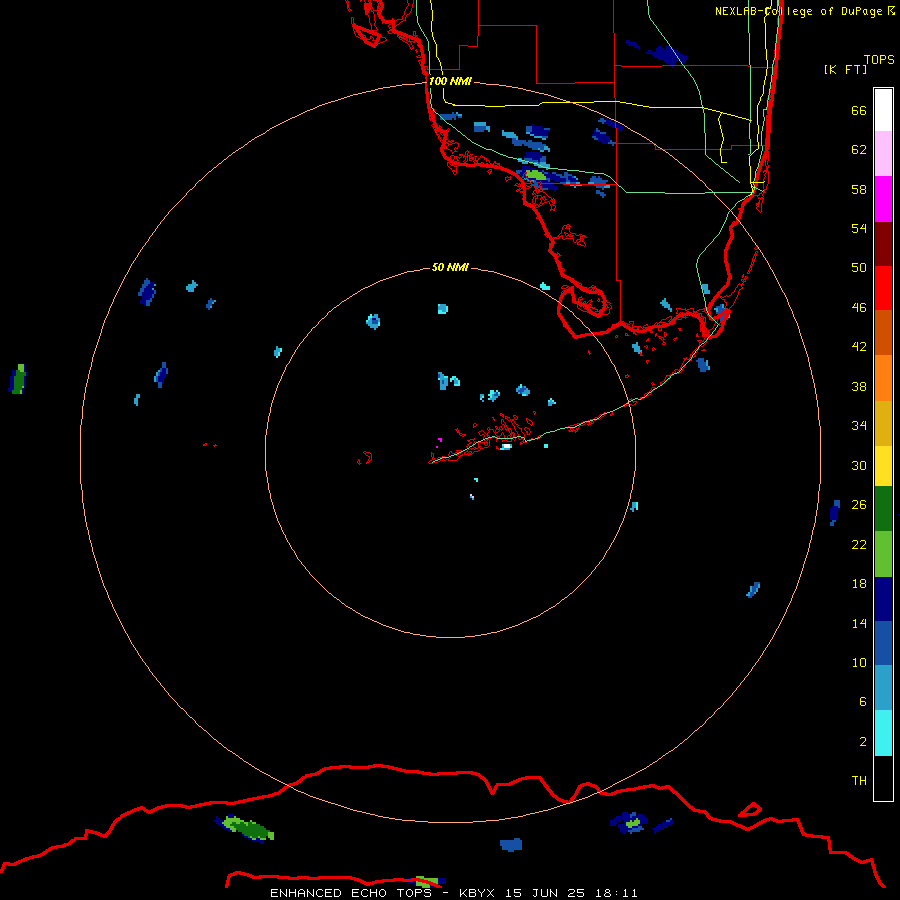Click the 30 legend value
Image resolution: width=900 pixels, height=900 pixels.
pos(859,465)
